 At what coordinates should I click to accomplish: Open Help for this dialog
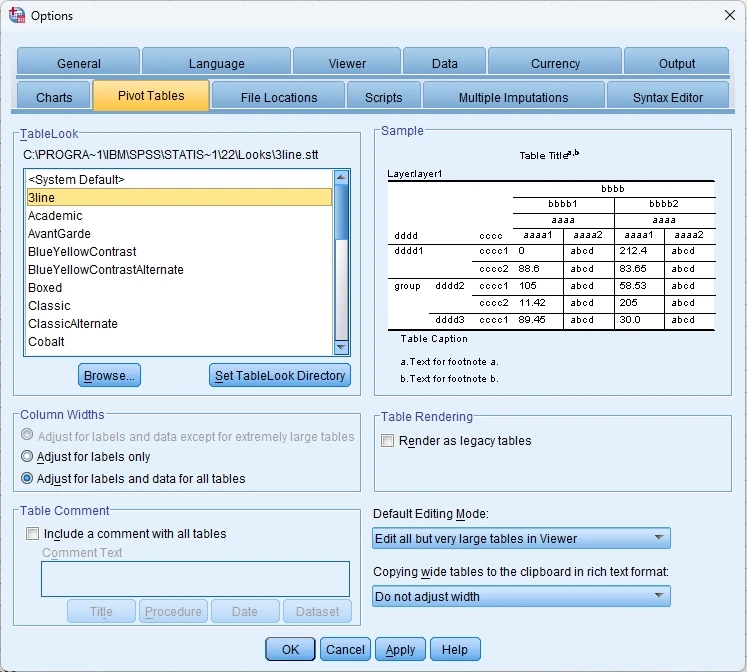(x=455, y=649)
